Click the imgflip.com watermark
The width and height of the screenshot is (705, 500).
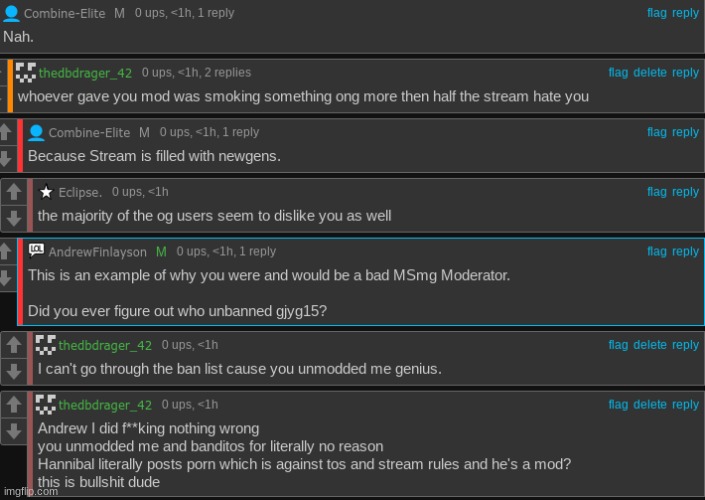(31, 491)
